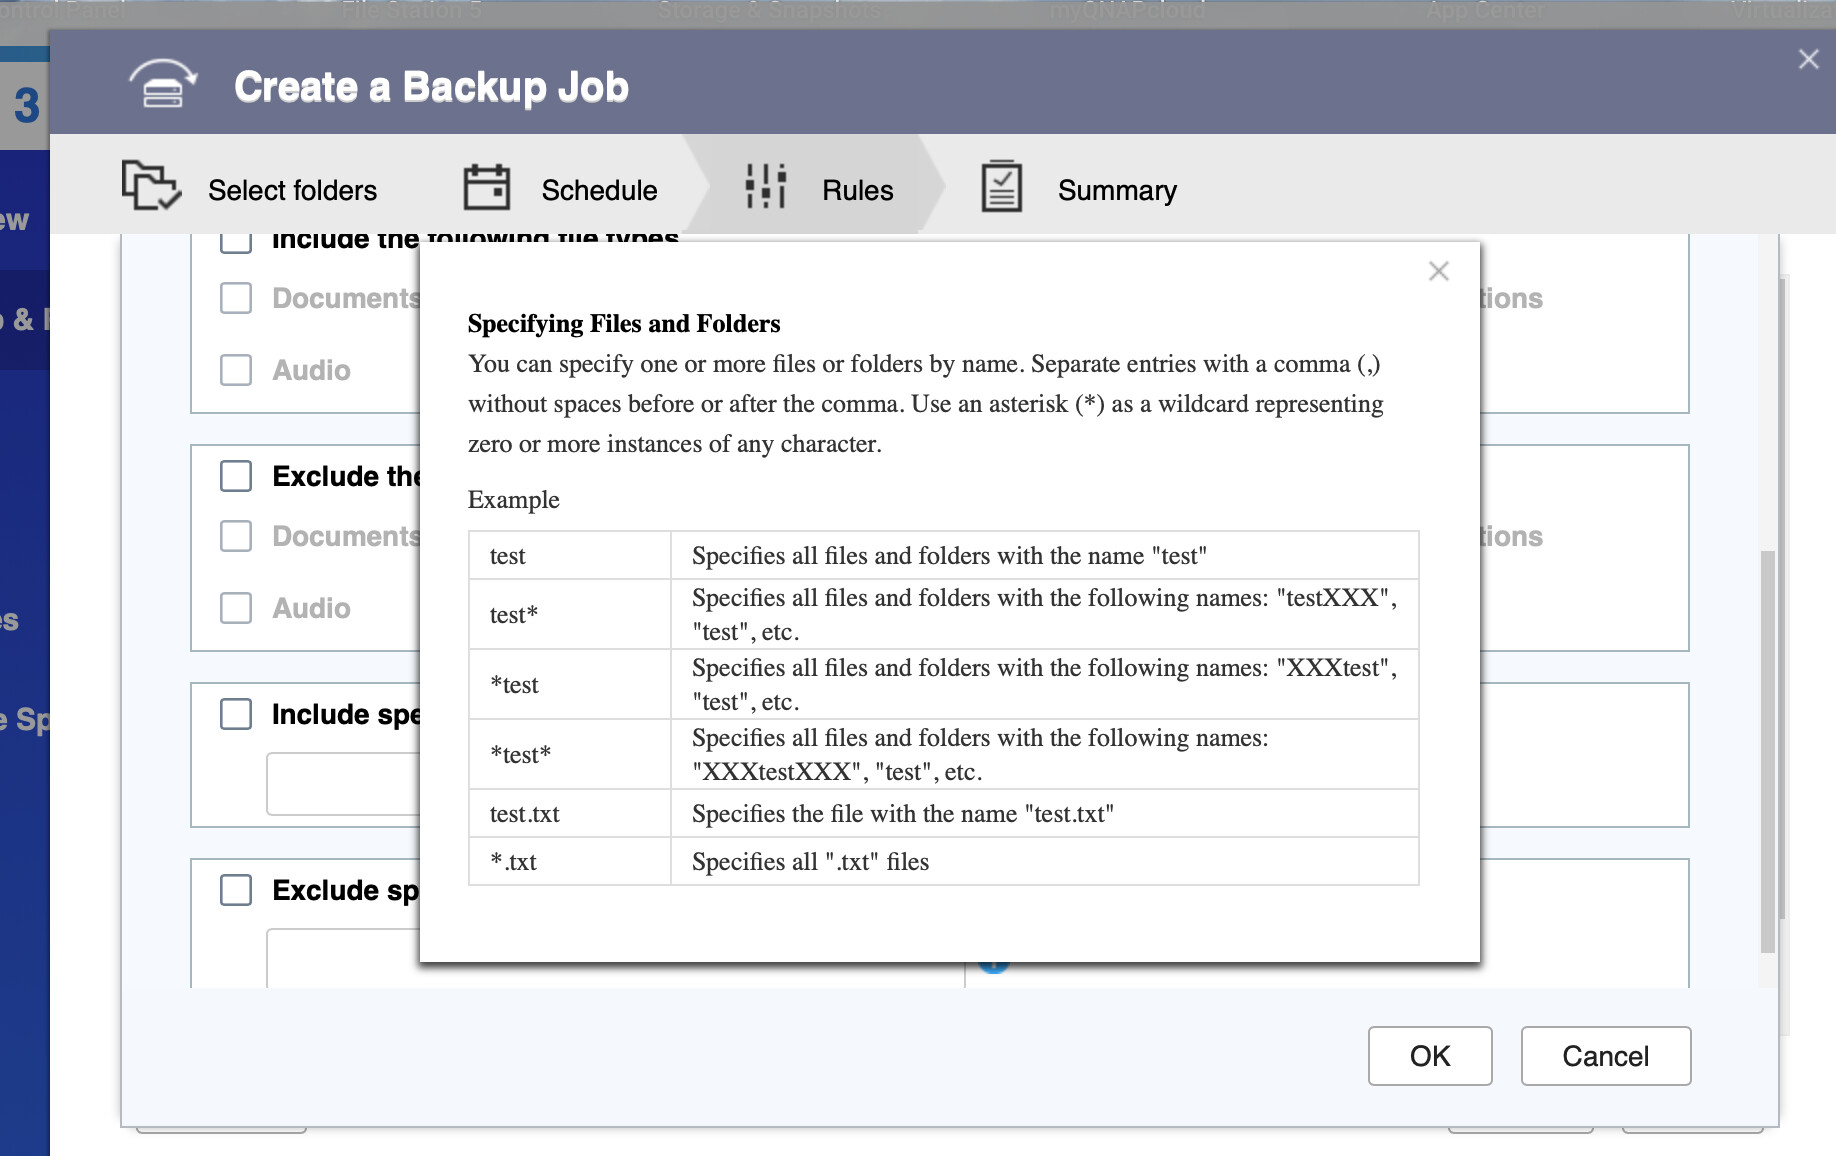Viewport: 1836px width, 1156px height.
Task: Close the Specifying Files and Folders popup
Action: click(1438, 271)
